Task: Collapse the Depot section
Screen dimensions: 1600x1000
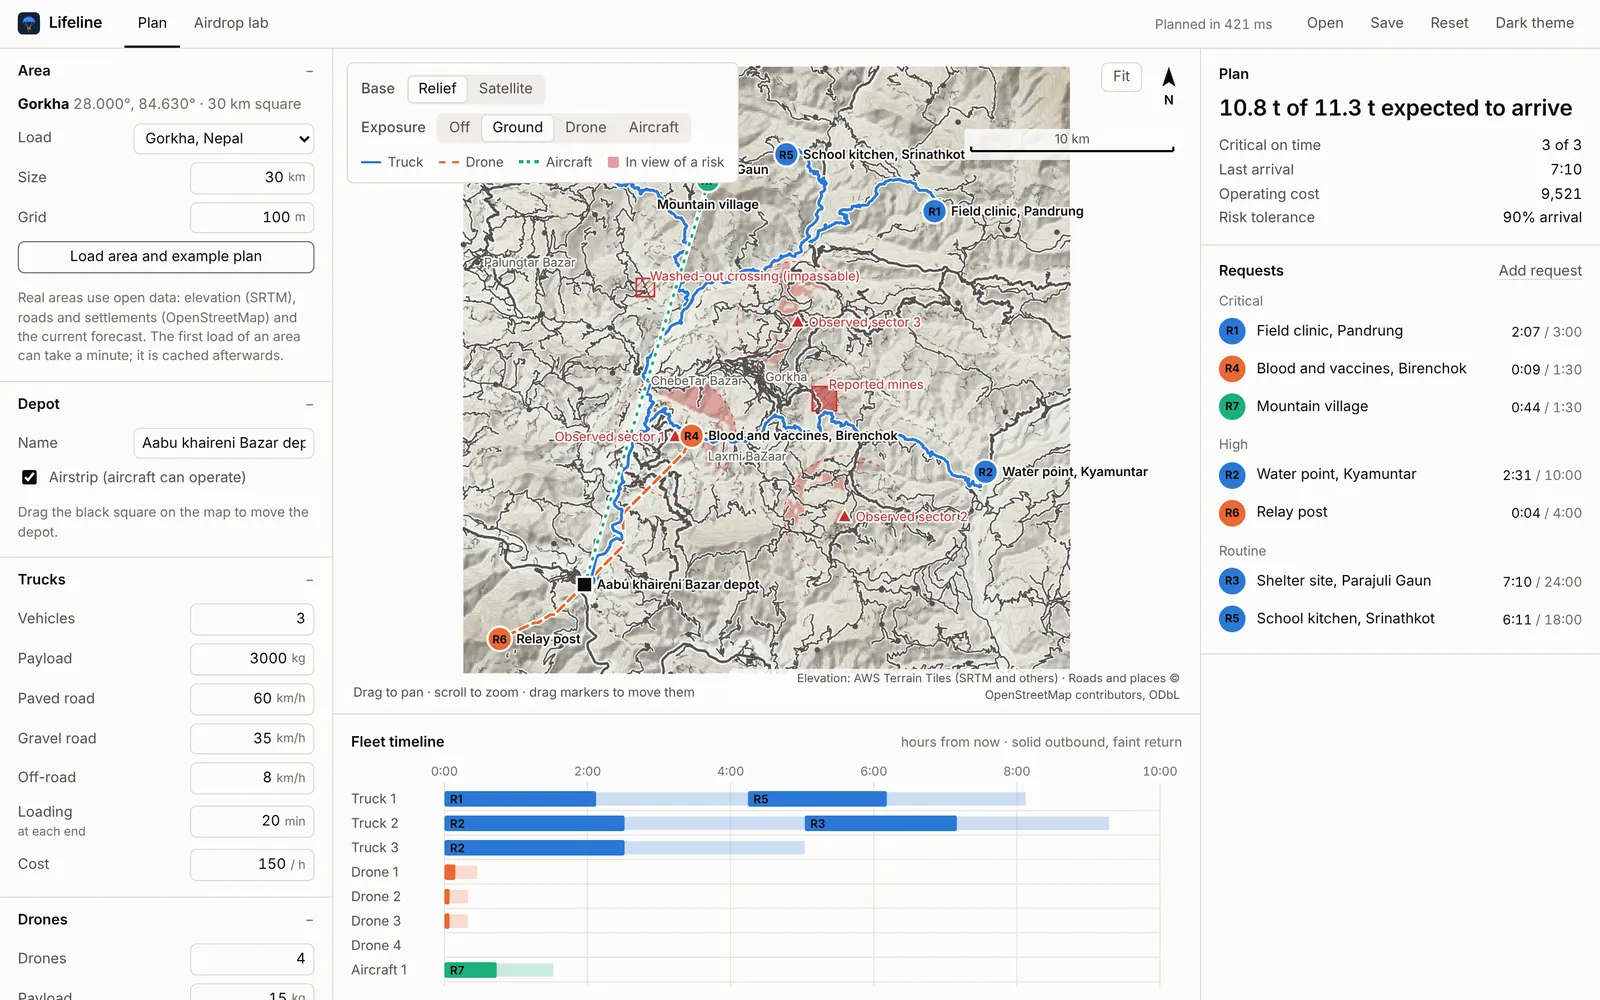Action: pyautogui.click(x=309, y=404)
